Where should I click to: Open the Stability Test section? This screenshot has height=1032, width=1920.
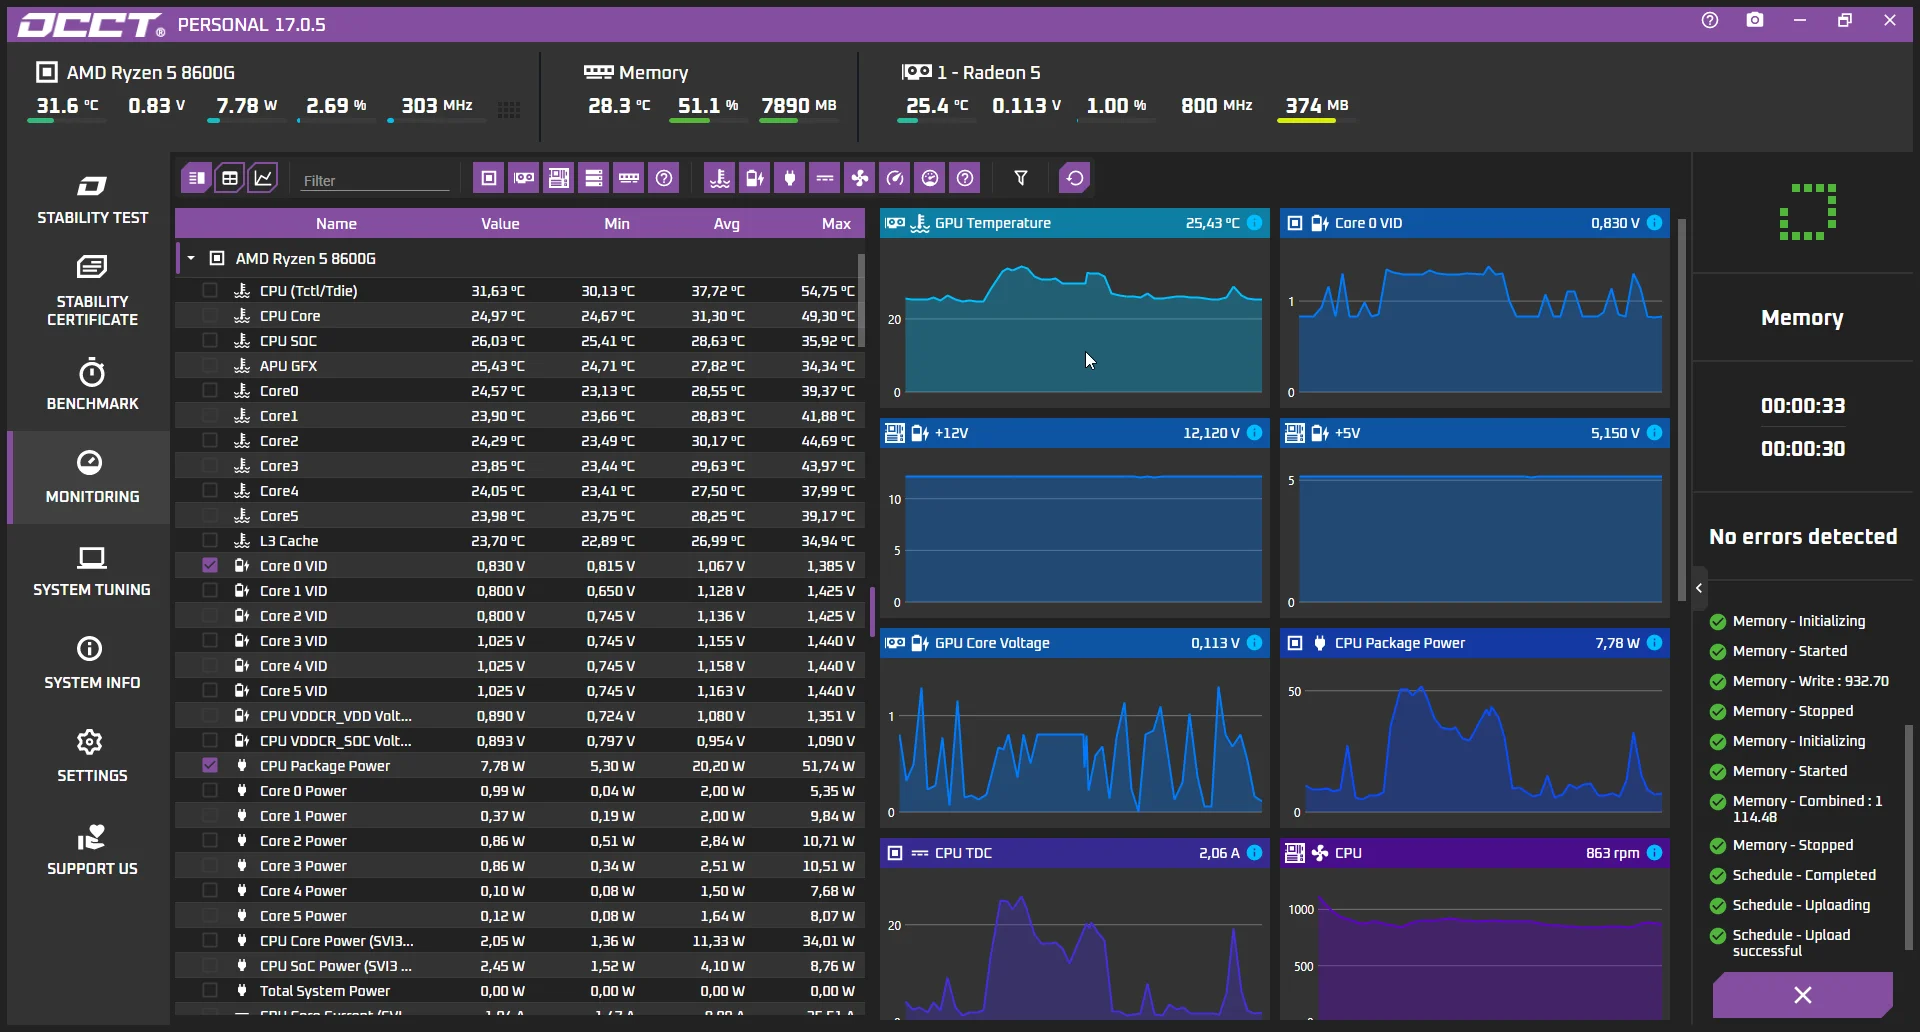pos(92,200)
